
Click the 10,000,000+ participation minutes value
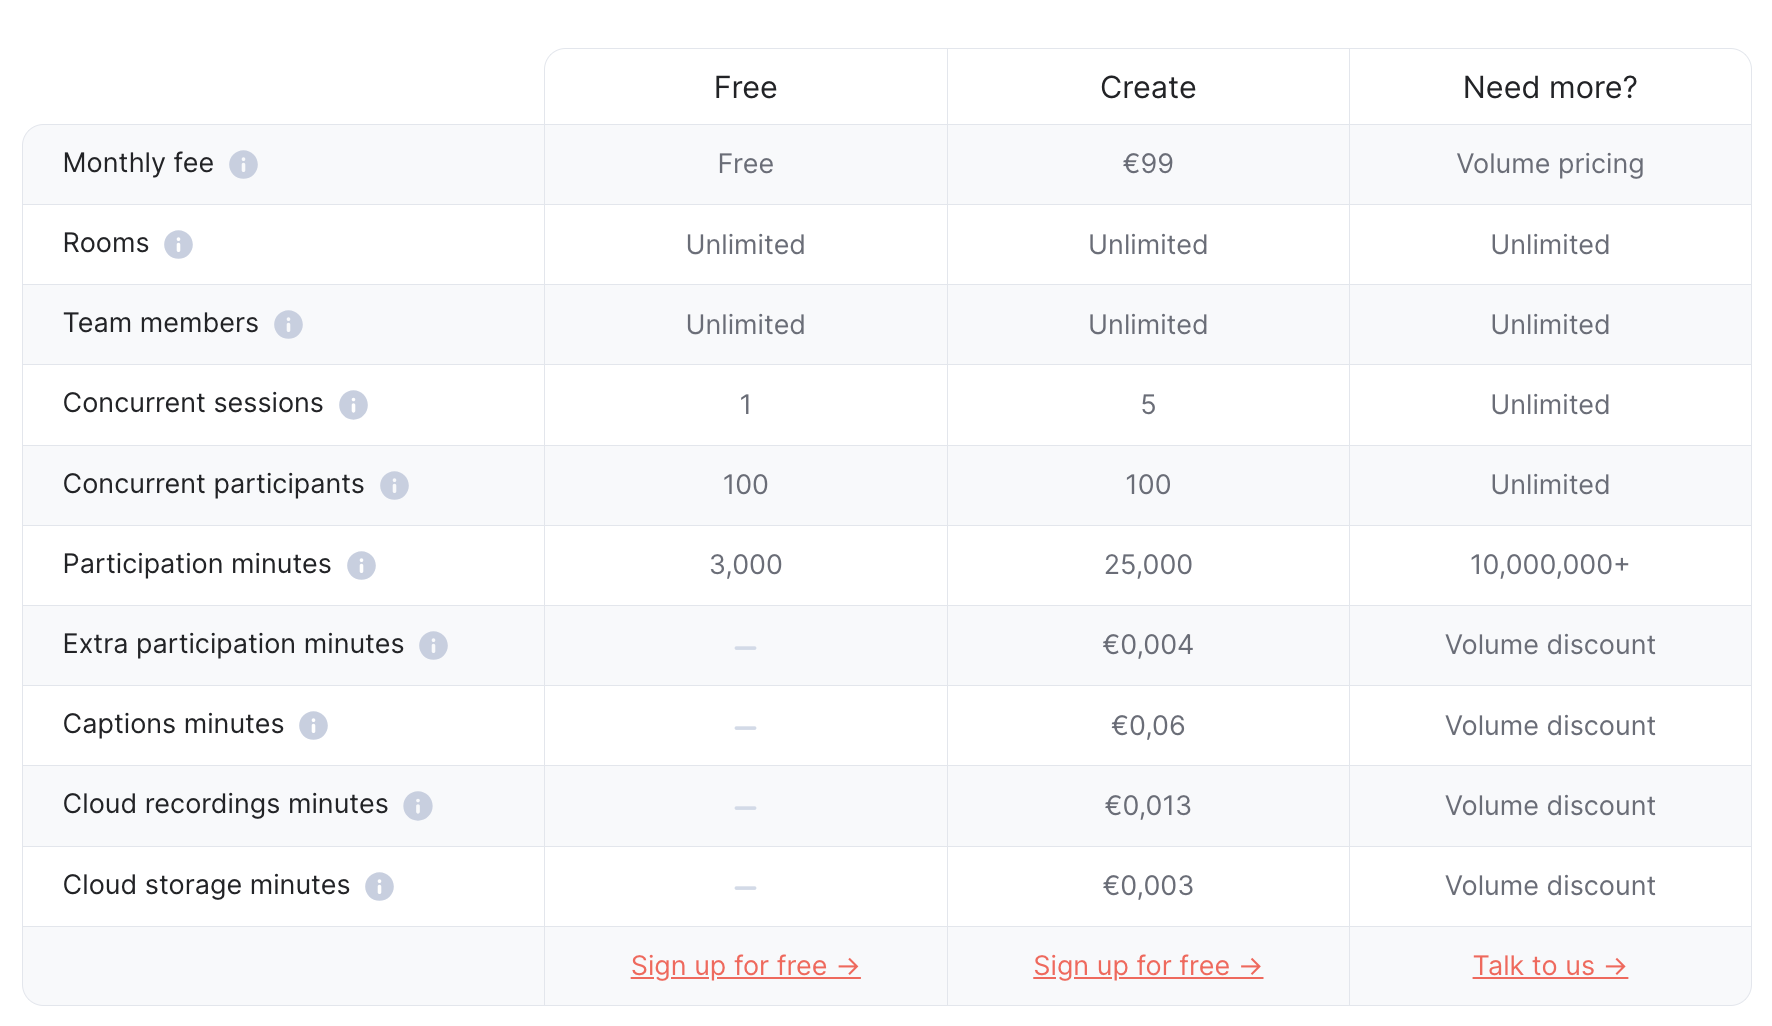tap(1550, 565)
